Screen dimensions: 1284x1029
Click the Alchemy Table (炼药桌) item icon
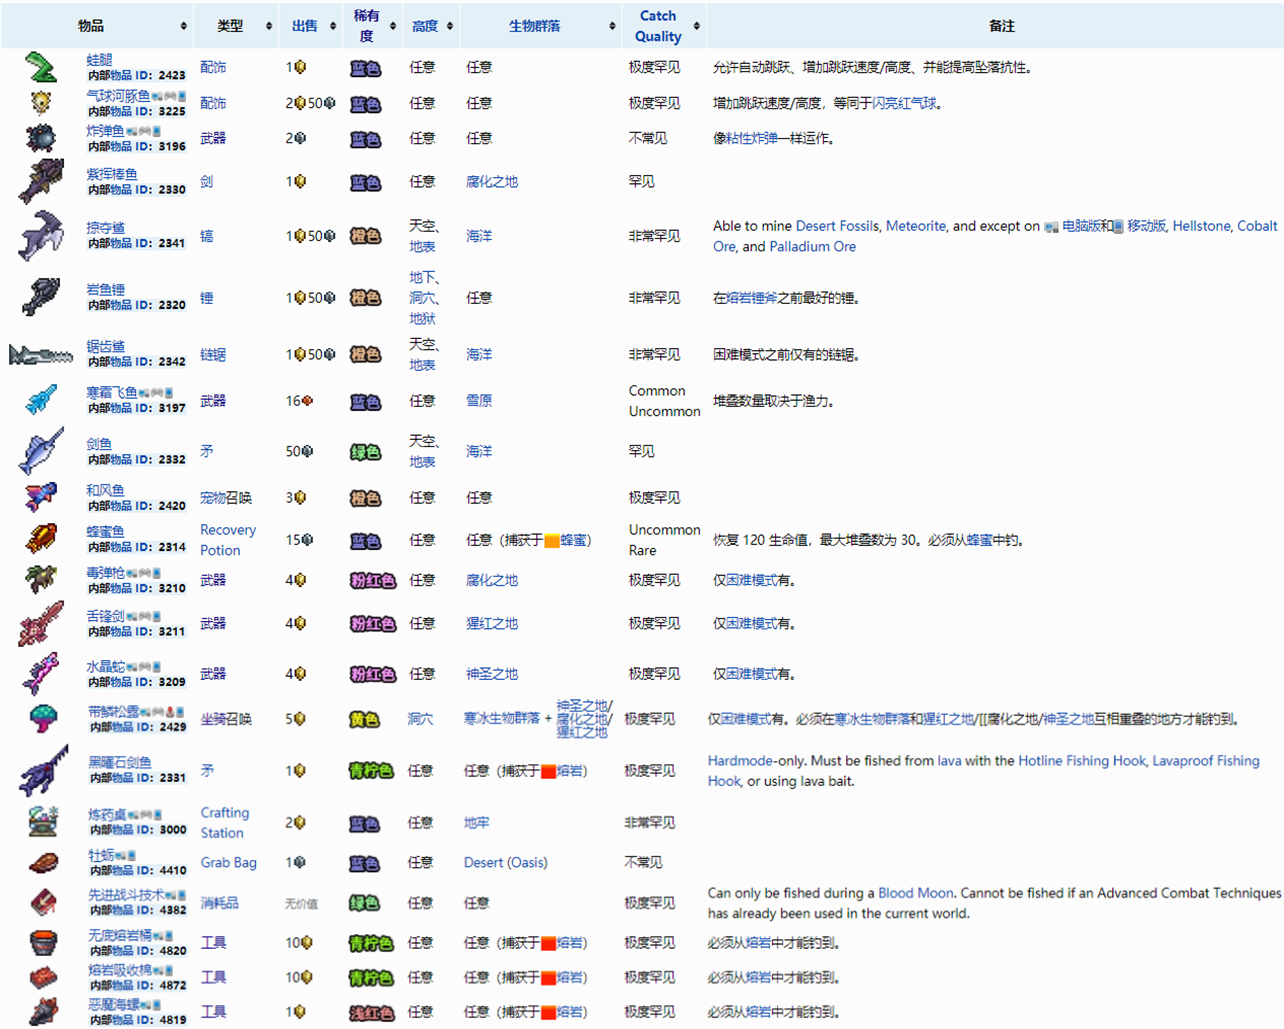point(43,822)
